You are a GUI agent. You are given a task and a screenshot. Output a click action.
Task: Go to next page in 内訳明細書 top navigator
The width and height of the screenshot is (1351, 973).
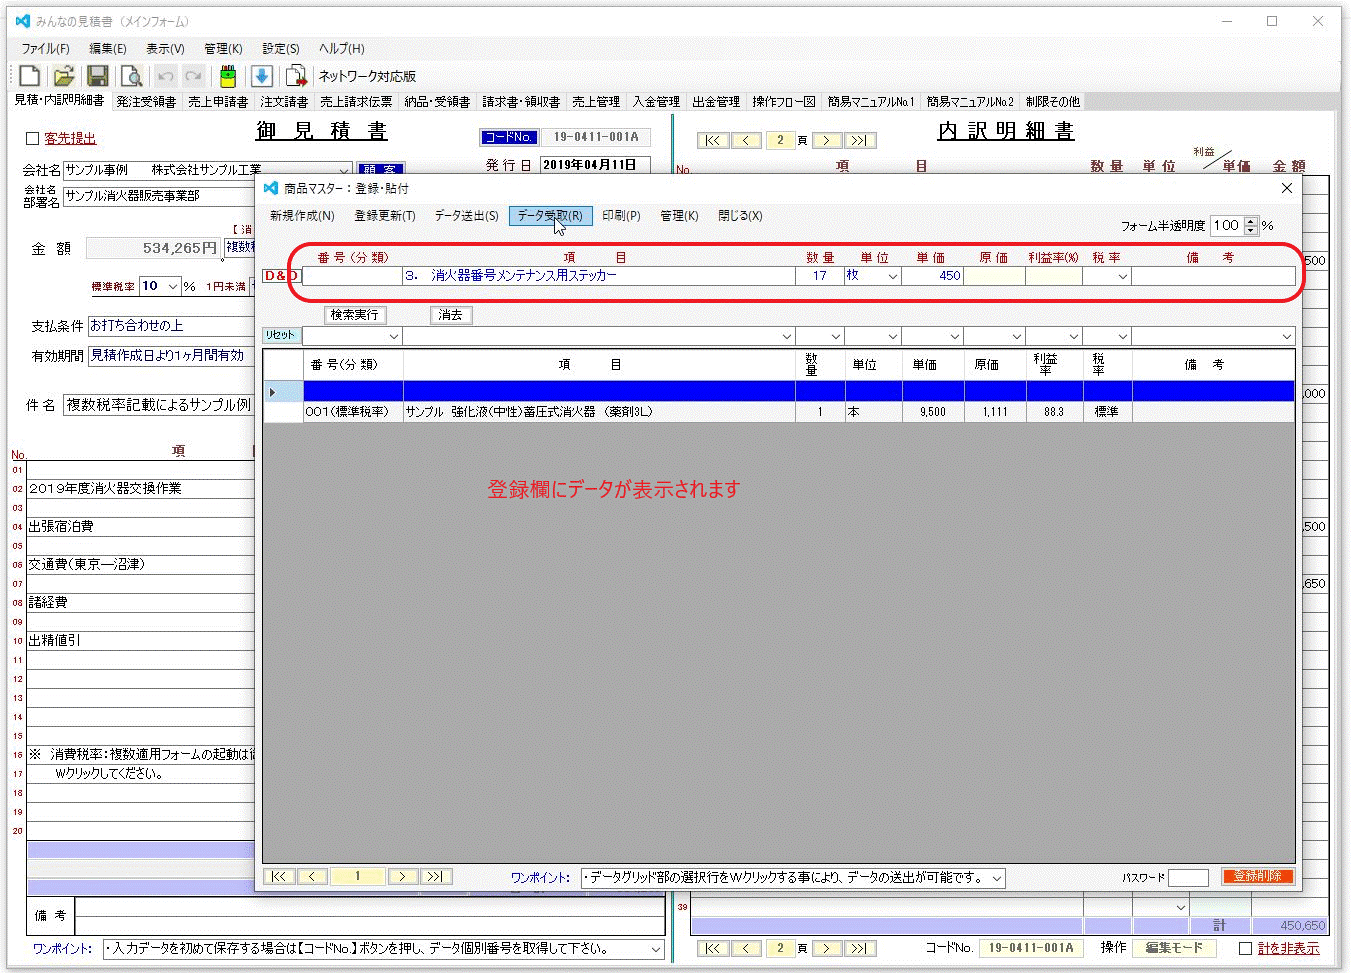tap(826, 140)
